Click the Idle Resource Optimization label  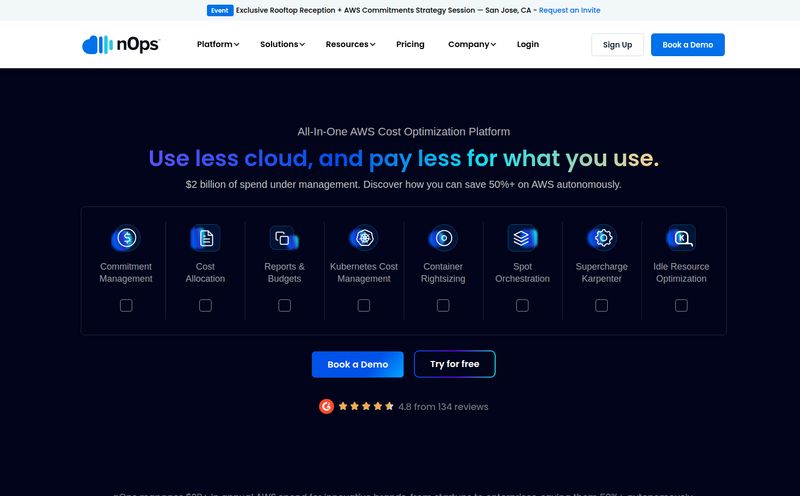coord(681,272)
